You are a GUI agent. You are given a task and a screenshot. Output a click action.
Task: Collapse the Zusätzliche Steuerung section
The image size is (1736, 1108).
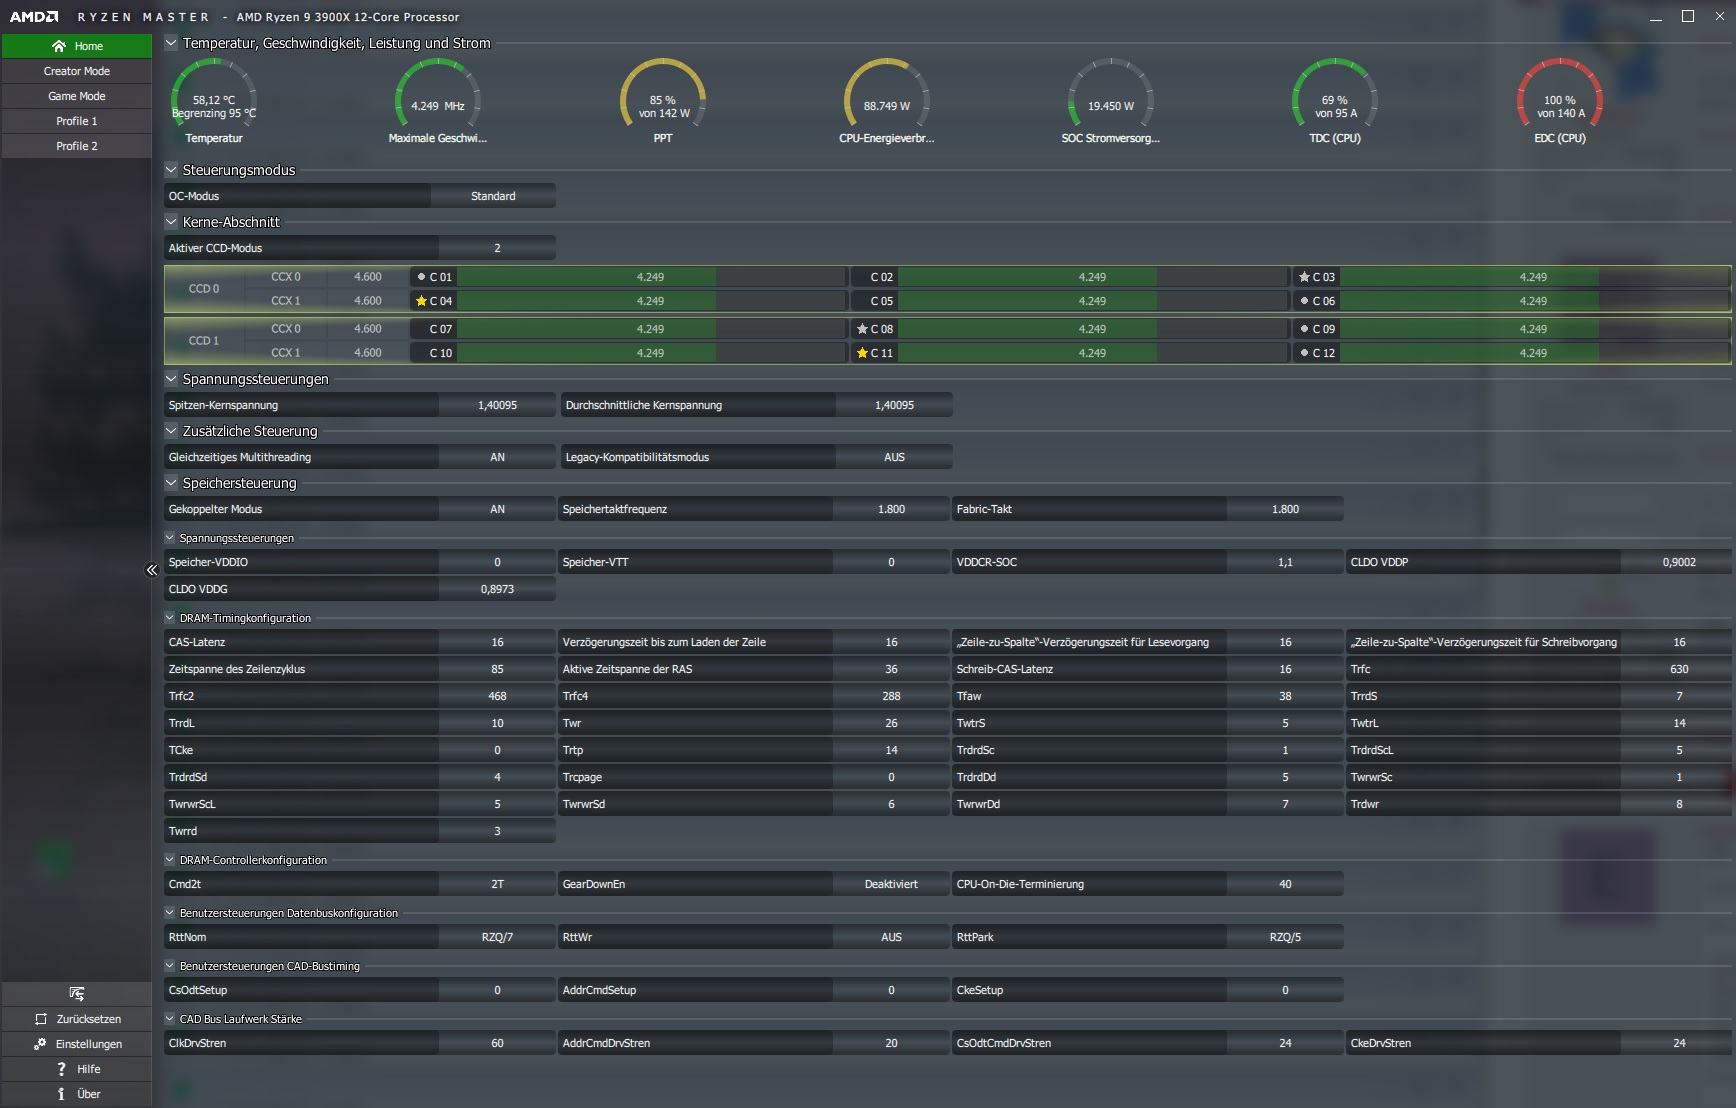[171, 431]
